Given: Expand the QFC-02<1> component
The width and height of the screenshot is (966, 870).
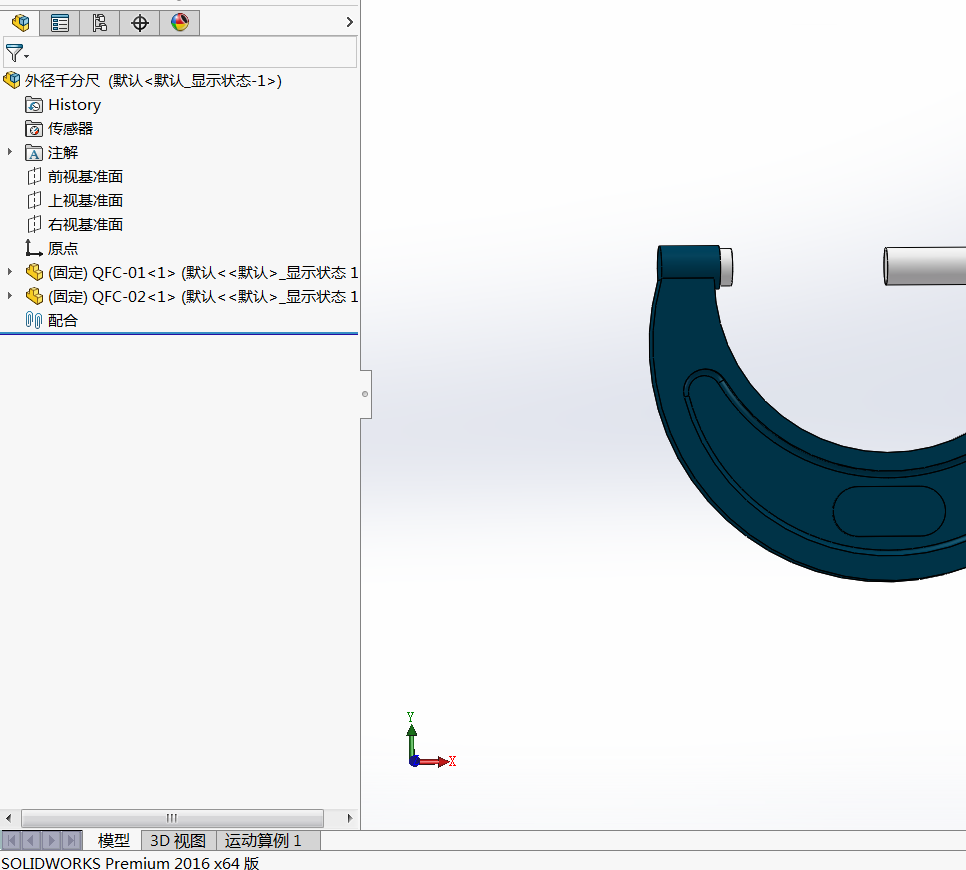Looking at the screenshot, I should (9, 296).
